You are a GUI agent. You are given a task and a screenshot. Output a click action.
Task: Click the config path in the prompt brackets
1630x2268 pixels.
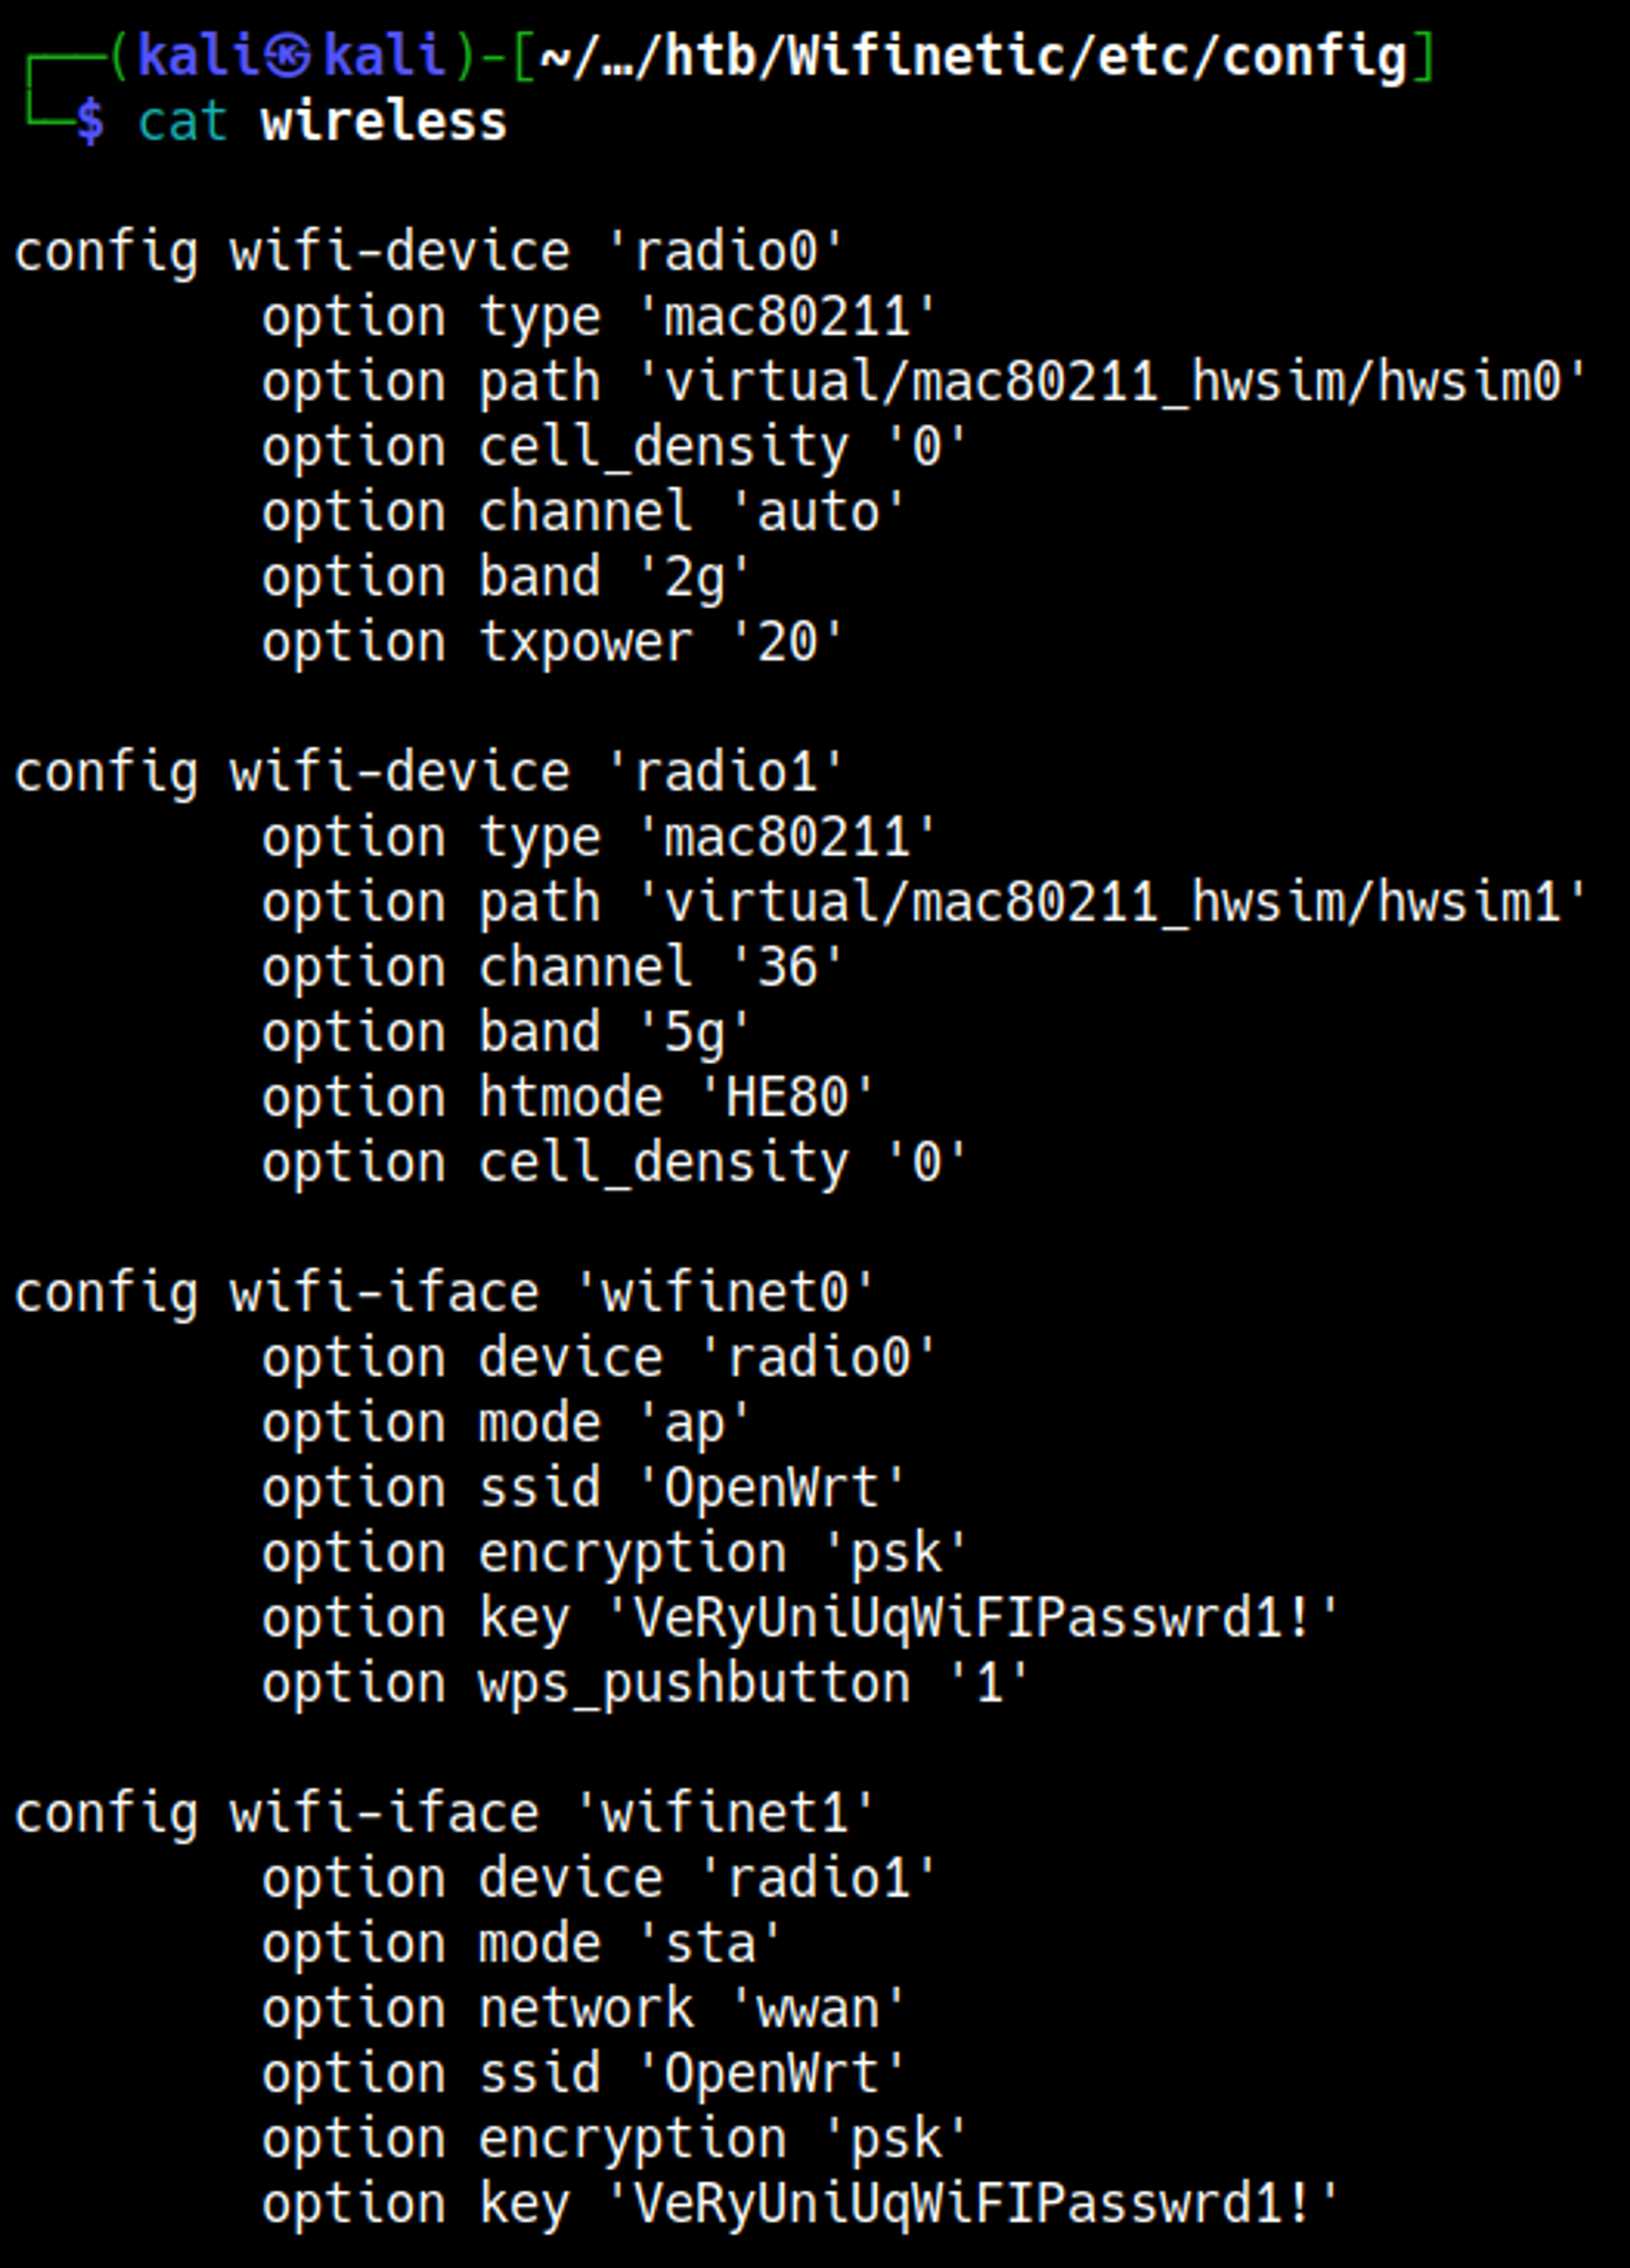click(972, 56)
